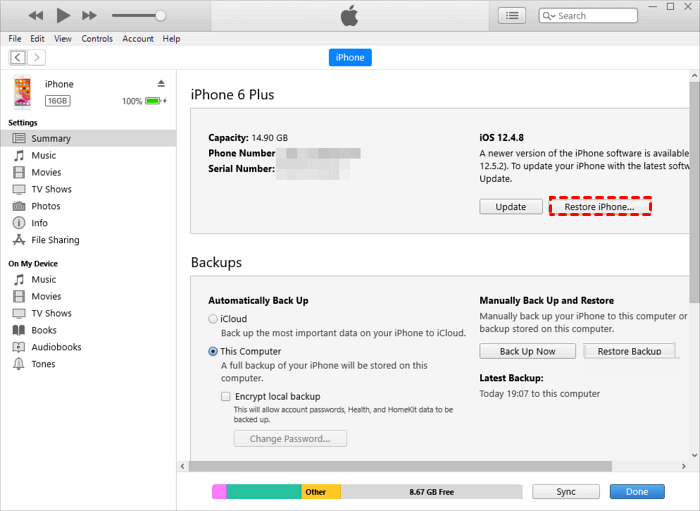Open the list view icon

point(513,16)
